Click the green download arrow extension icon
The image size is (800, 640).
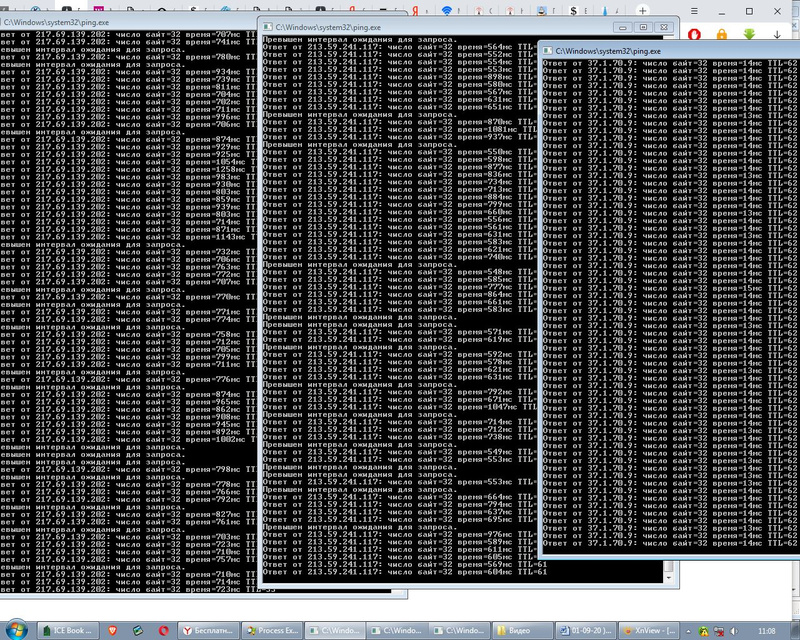[749, 34]
